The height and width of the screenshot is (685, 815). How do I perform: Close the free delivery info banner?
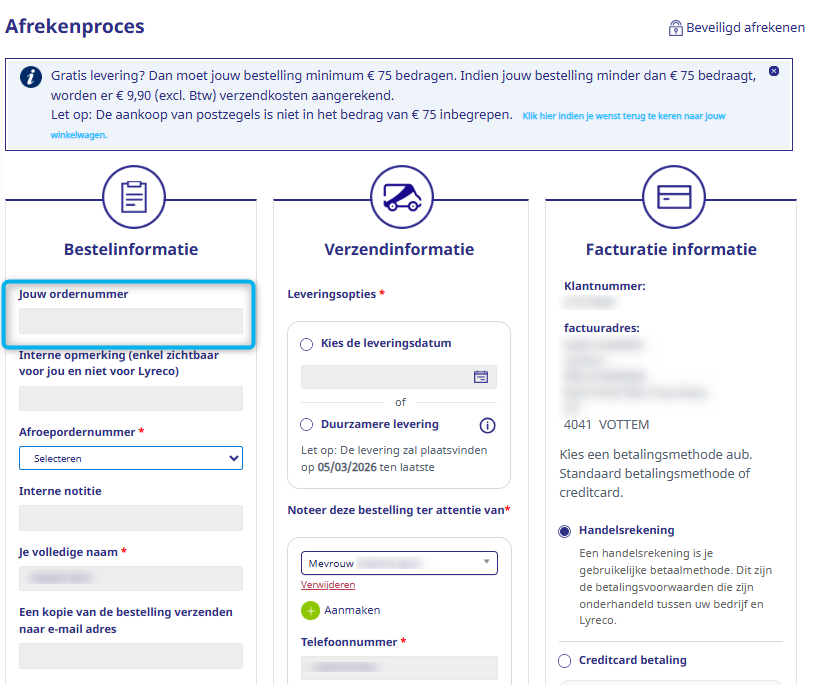click(x=774, y=71)
